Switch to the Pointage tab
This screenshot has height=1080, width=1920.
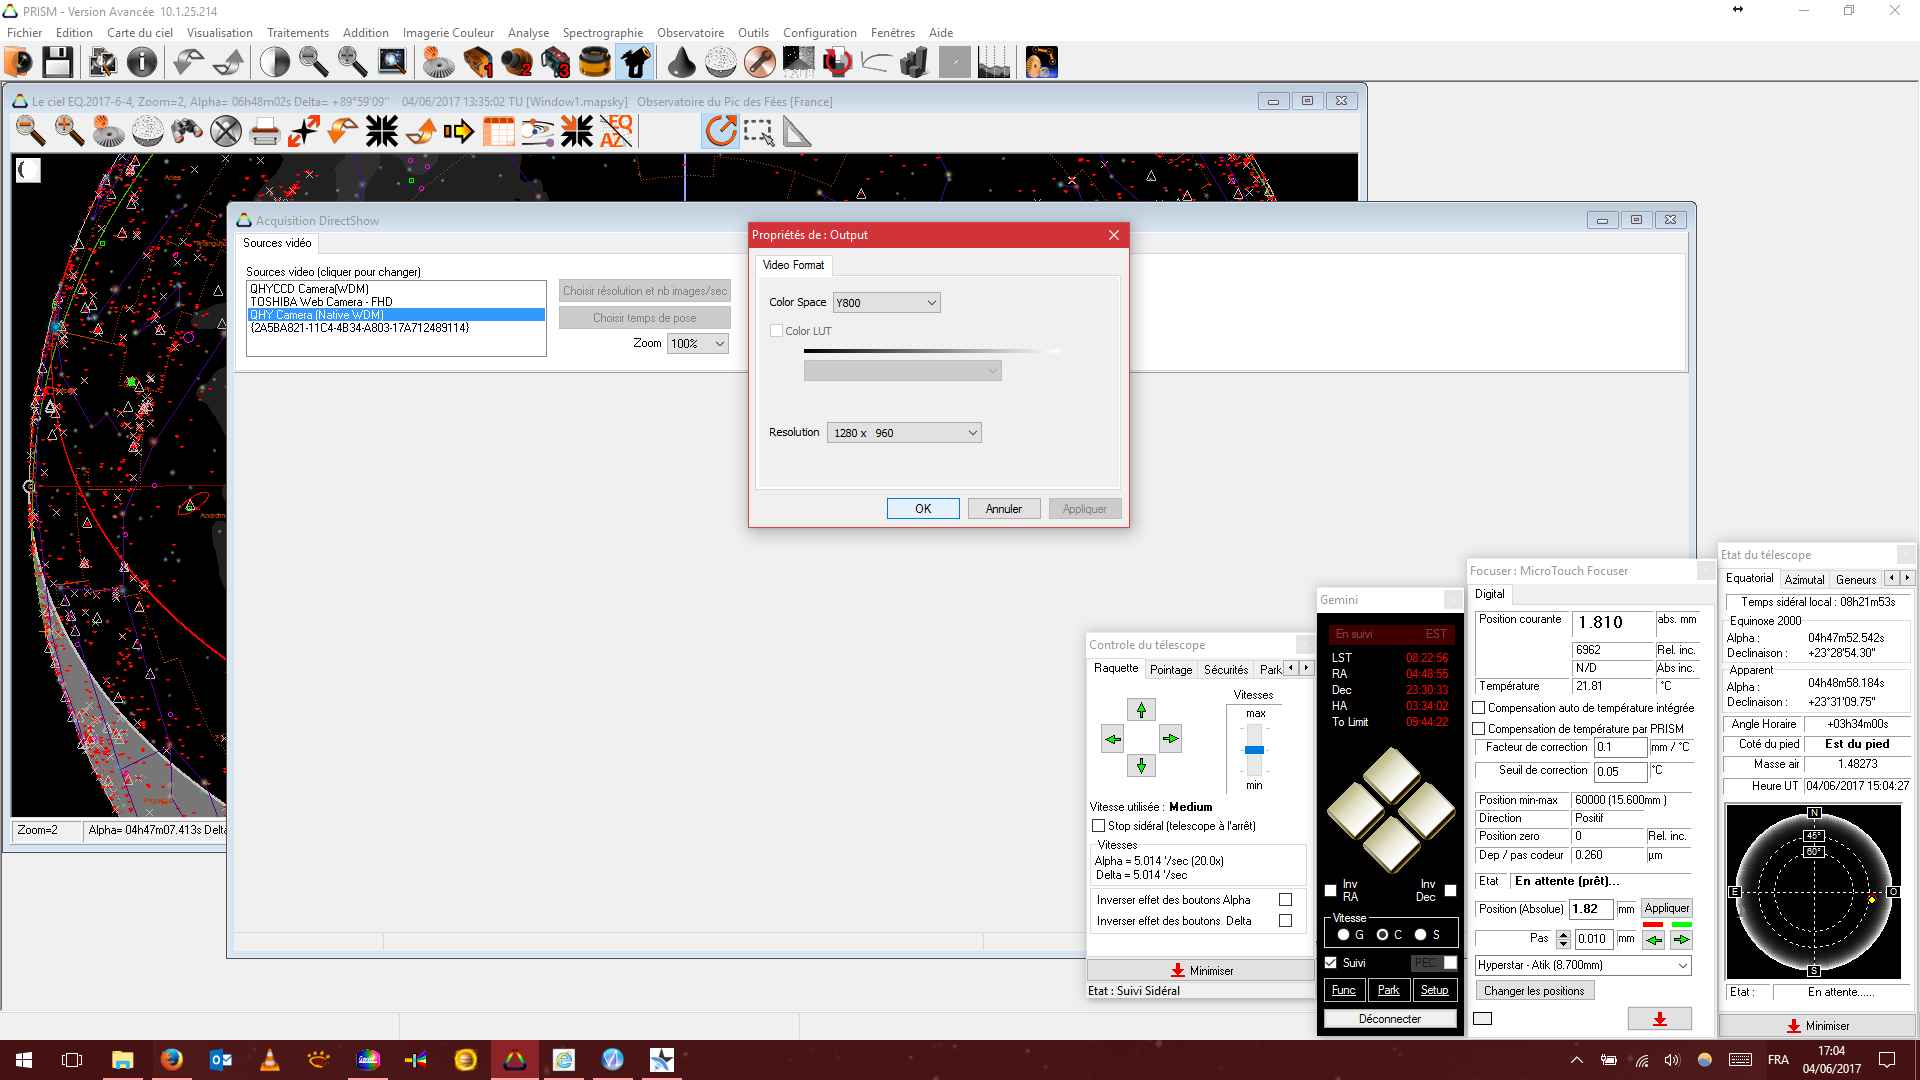pos(1170,670)
